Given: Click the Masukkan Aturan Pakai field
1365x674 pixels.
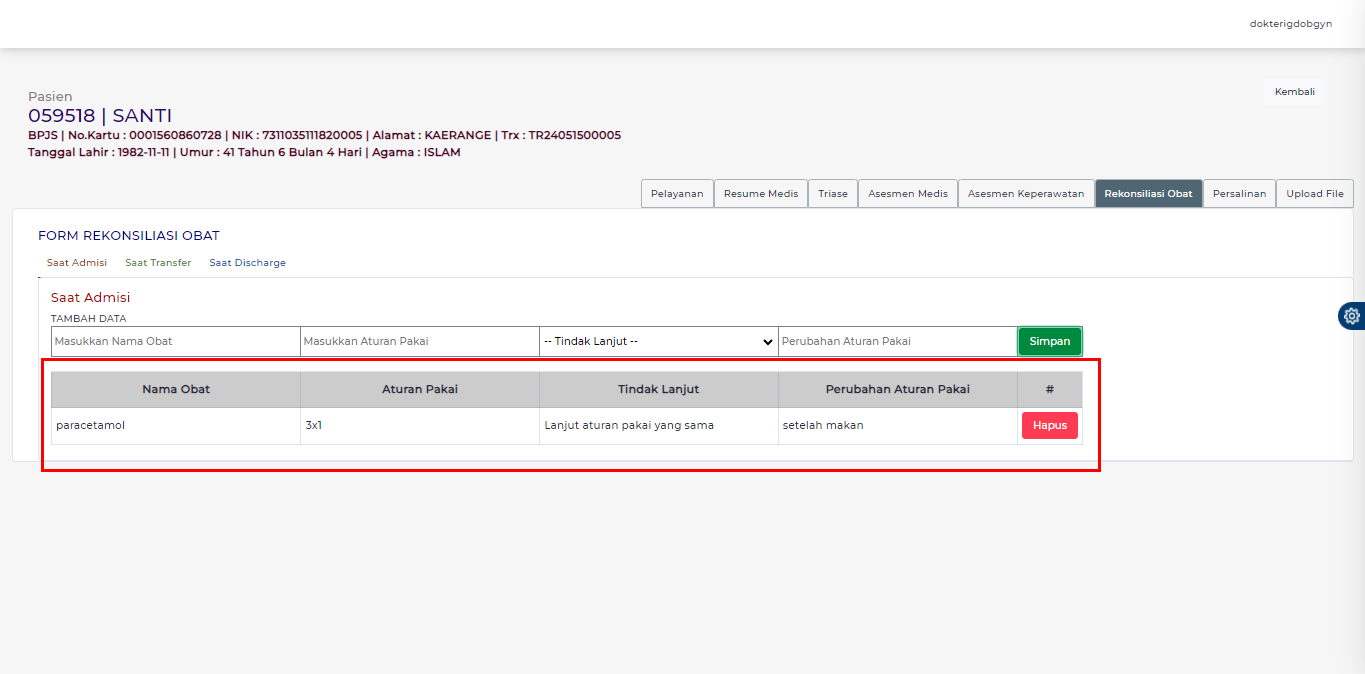Looking at the screenshot, I should [419, 341].
